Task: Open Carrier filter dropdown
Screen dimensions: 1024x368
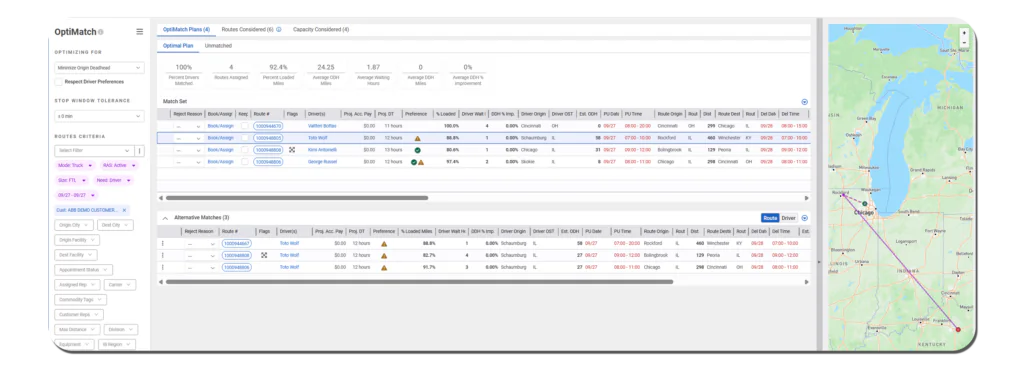Action: pyautogui.click(x=120, y=284)
